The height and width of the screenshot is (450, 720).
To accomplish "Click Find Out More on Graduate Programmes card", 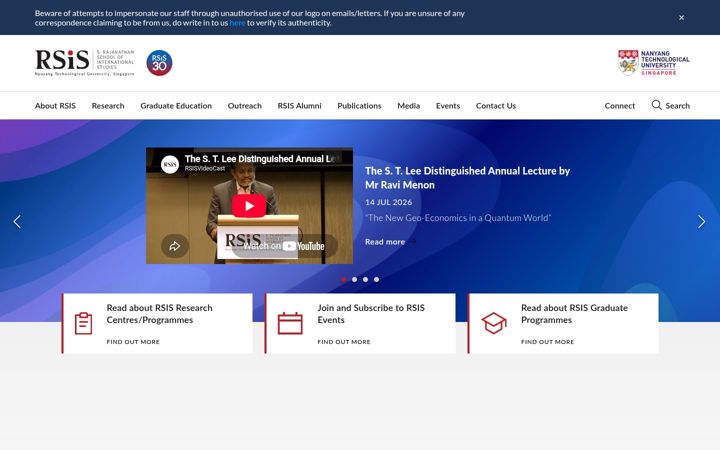I will point(547,342).
